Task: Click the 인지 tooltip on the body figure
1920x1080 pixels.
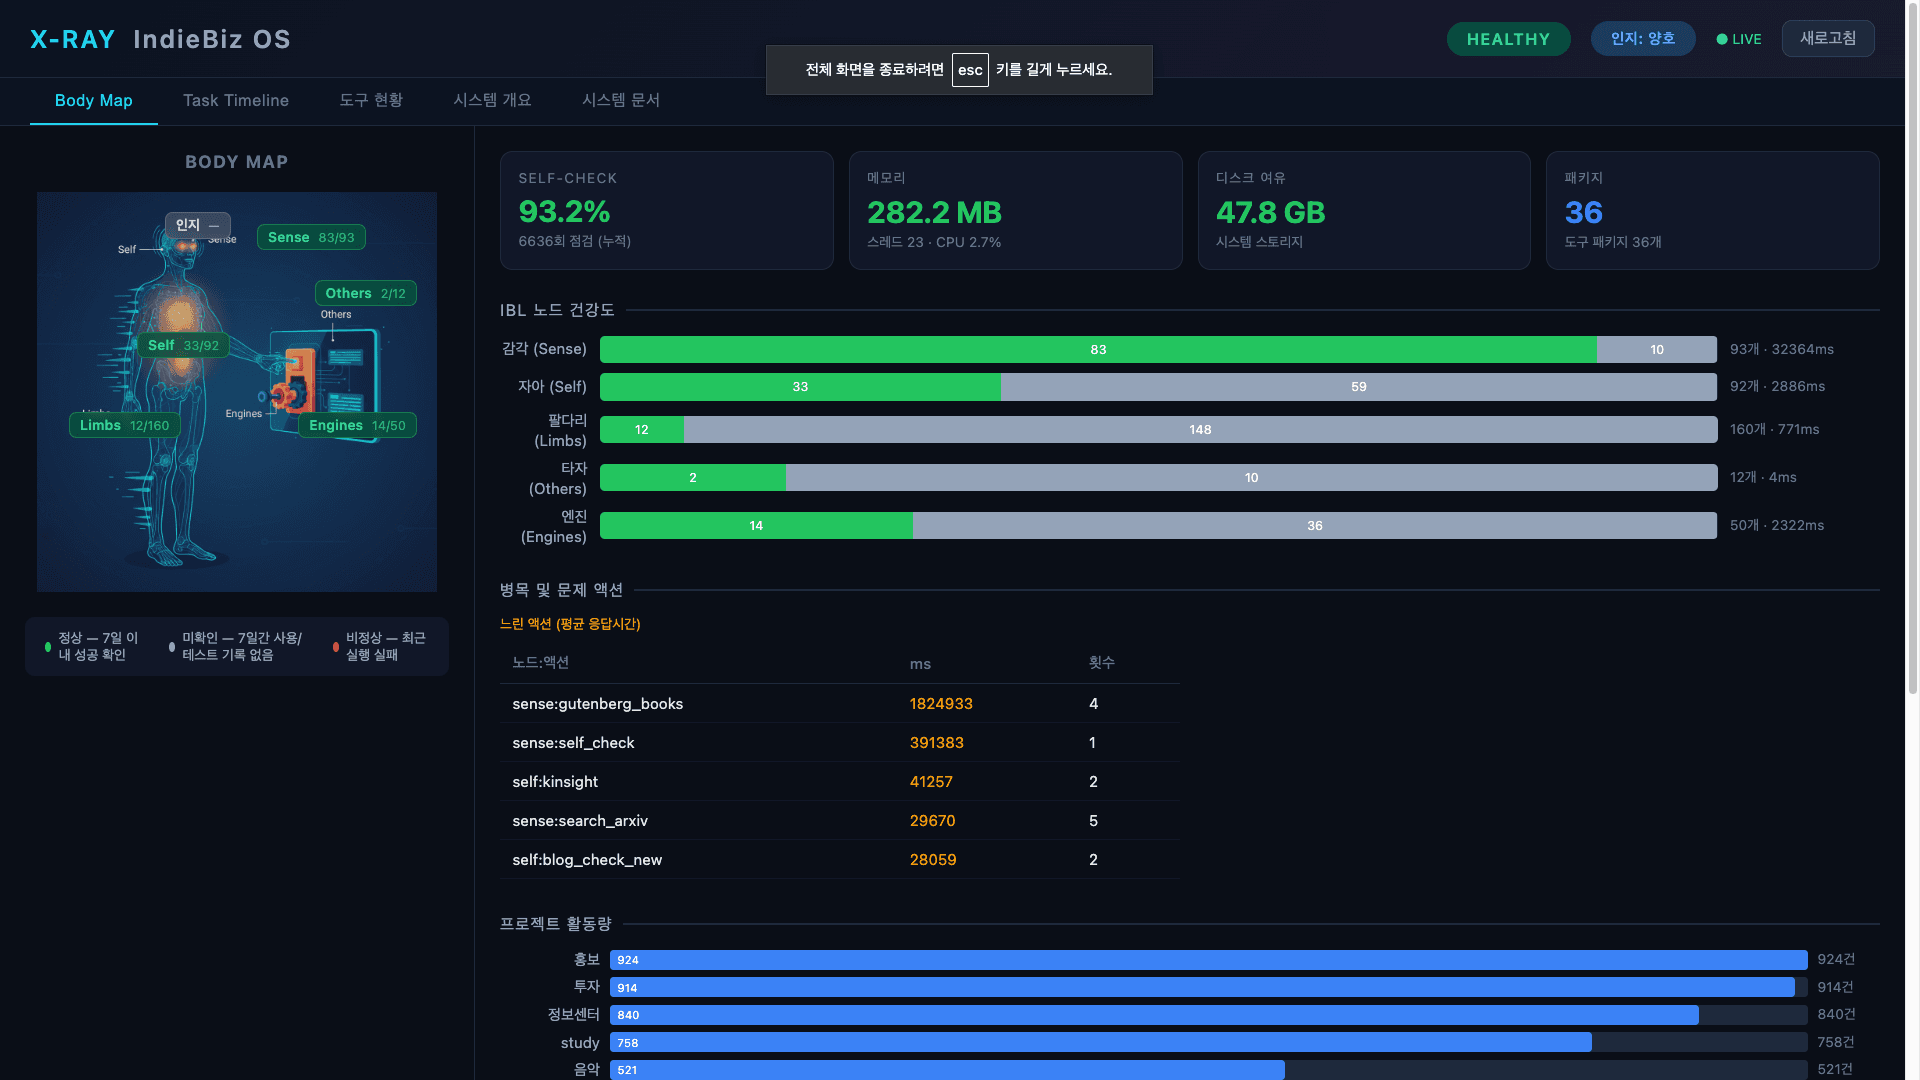Action: tap(197, 225)
